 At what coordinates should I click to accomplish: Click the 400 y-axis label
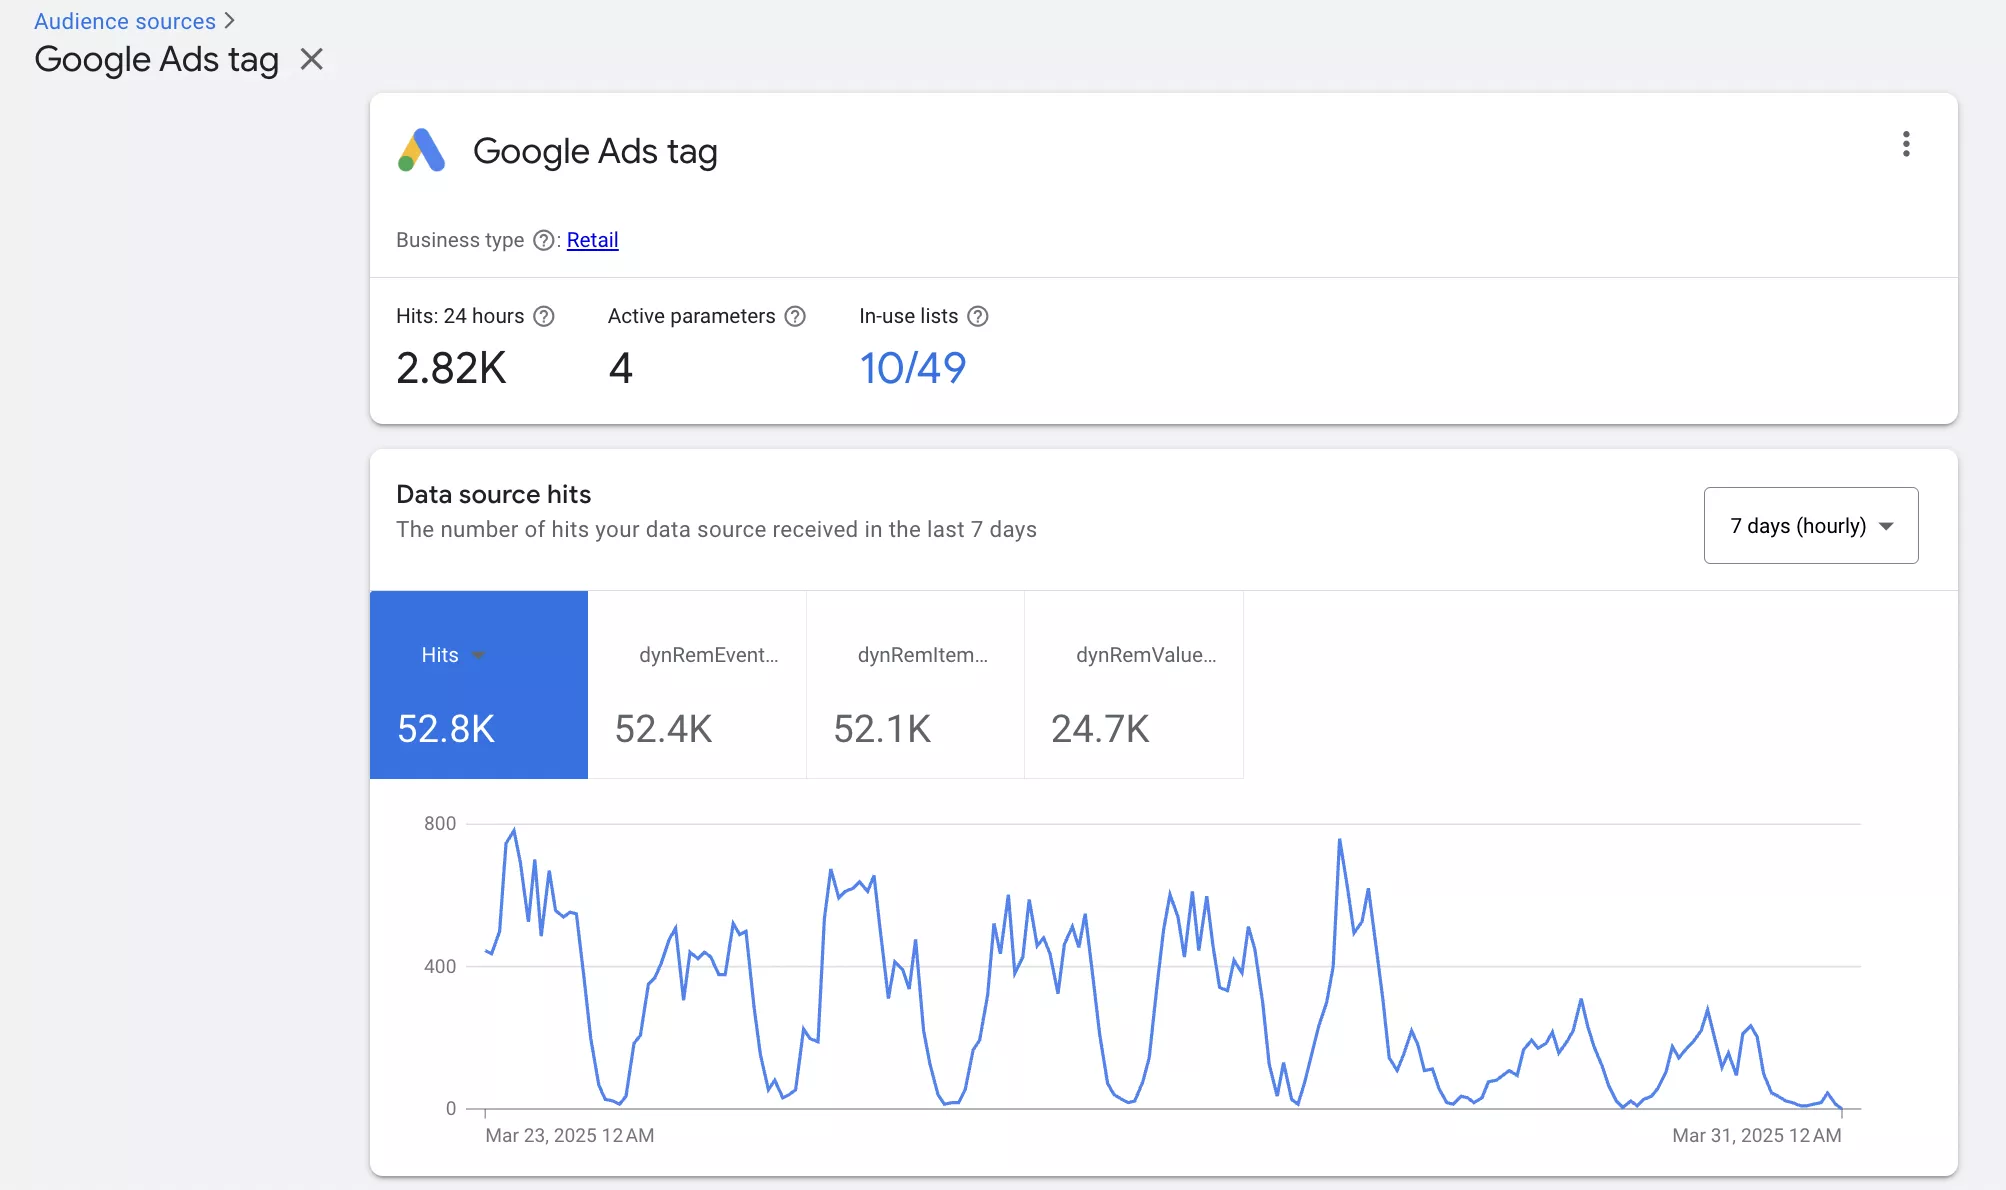coord(440,966)
